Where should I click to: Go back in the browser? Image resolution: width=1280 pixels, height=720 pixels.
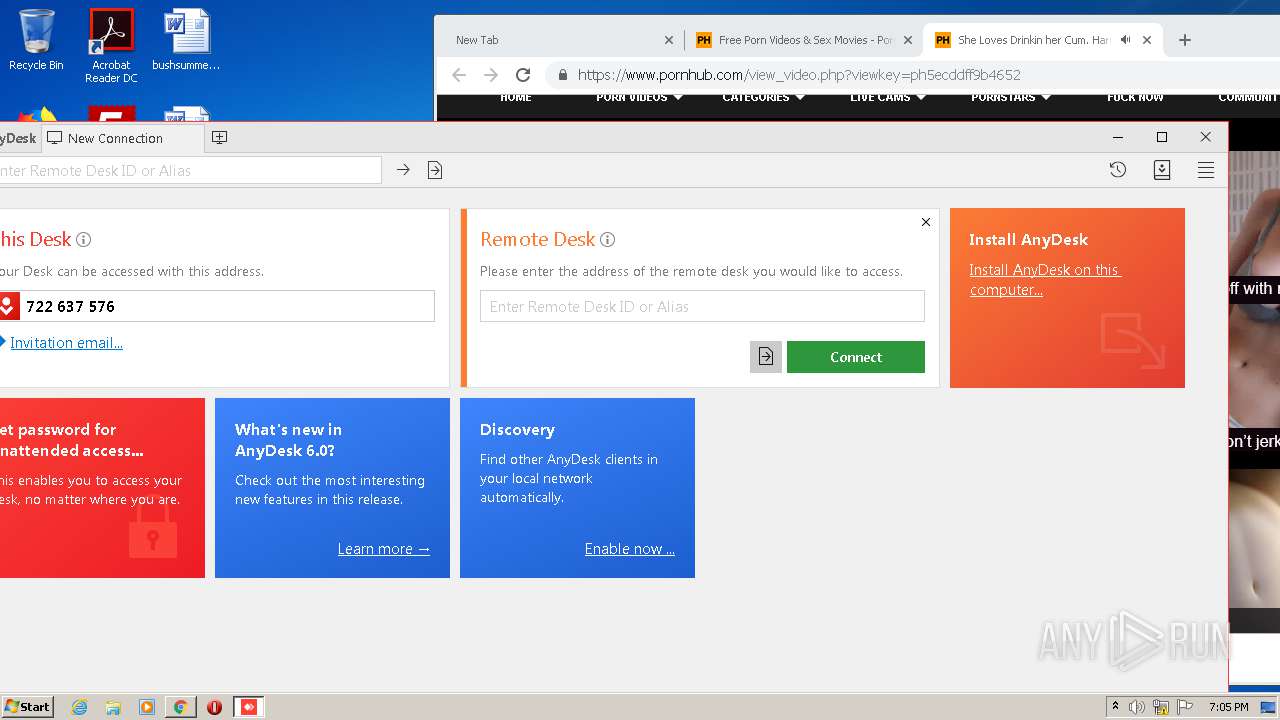click(x=459, y=75)
